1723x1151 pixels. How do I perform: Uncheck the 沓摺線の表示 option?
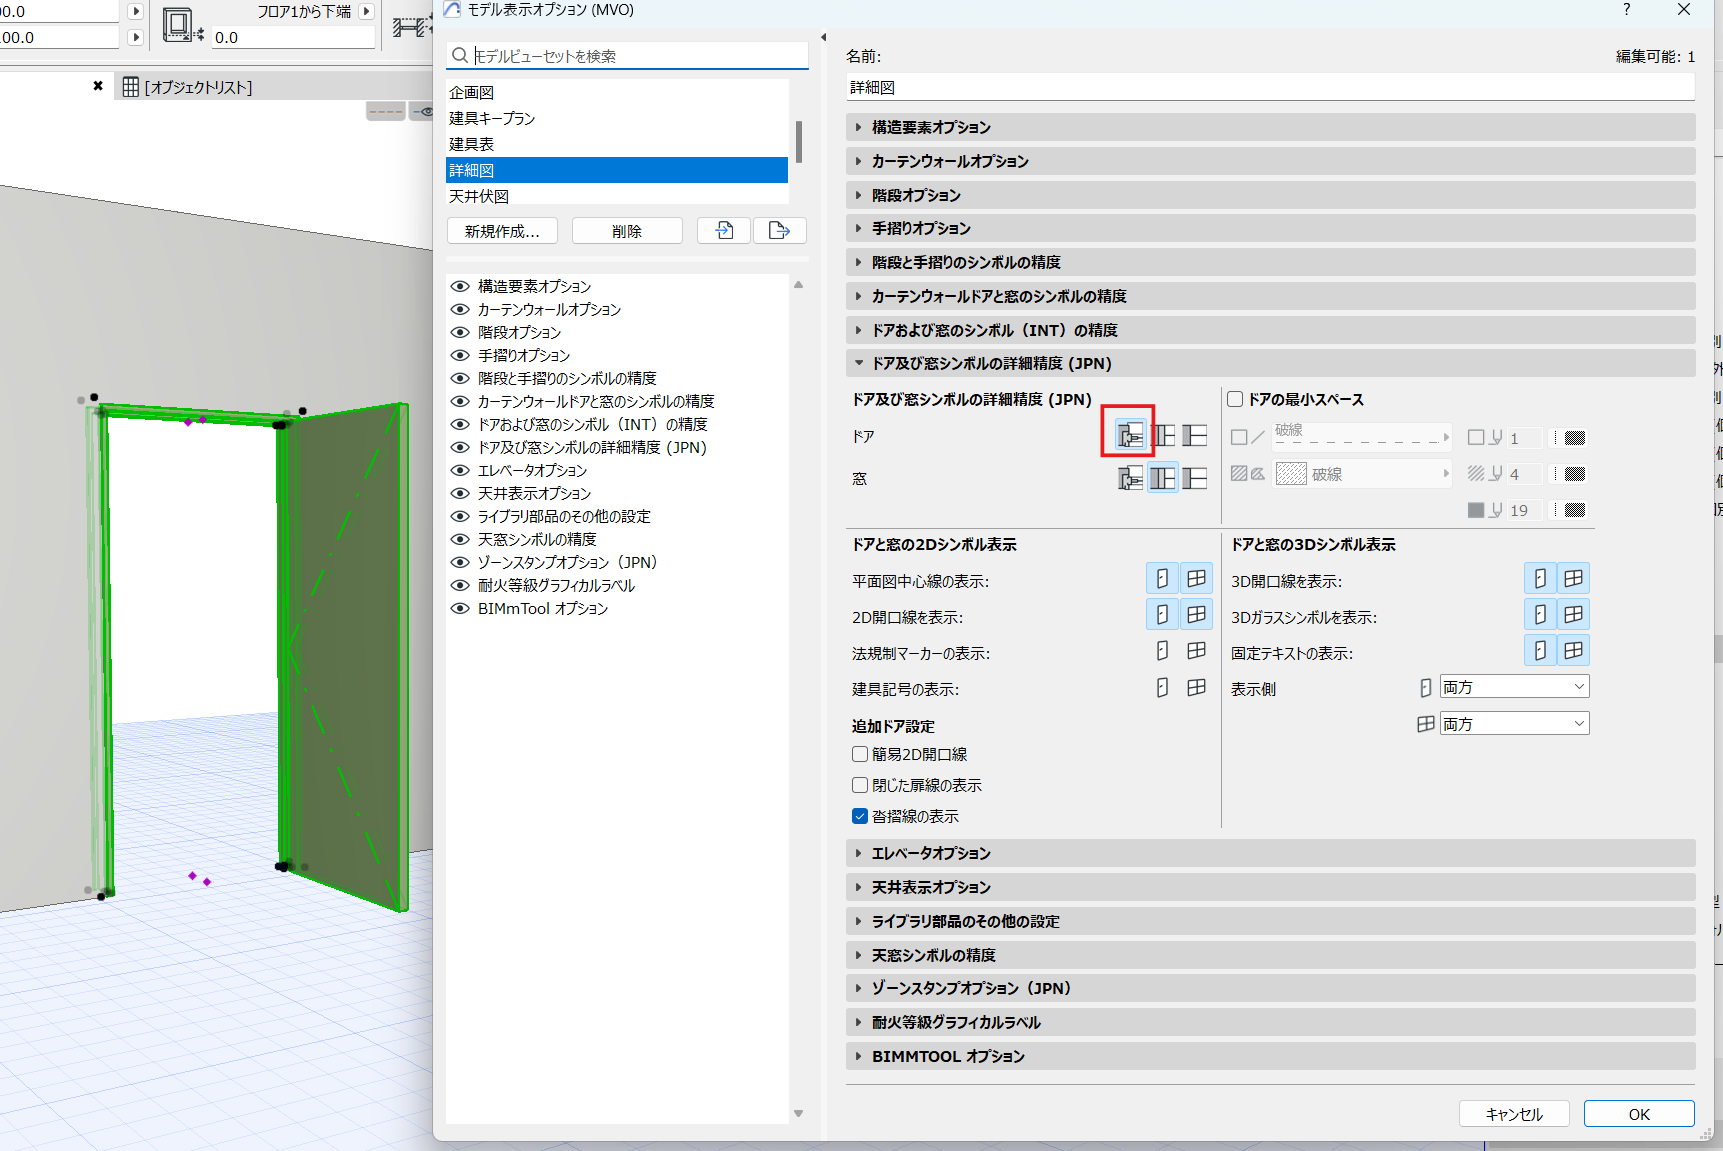[x=859, y=816]
